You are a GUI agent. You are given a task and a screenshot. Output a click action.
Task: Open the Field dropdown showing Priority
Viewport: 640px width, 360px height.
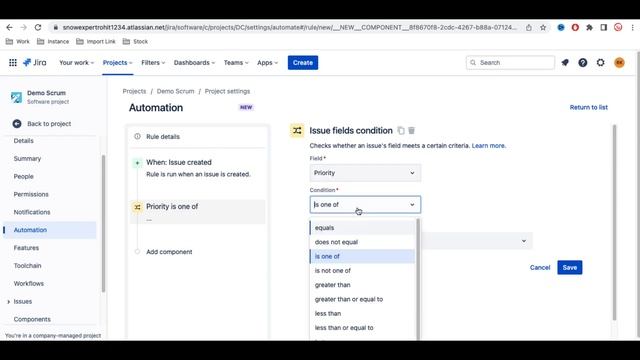click(x=365, y=173)
